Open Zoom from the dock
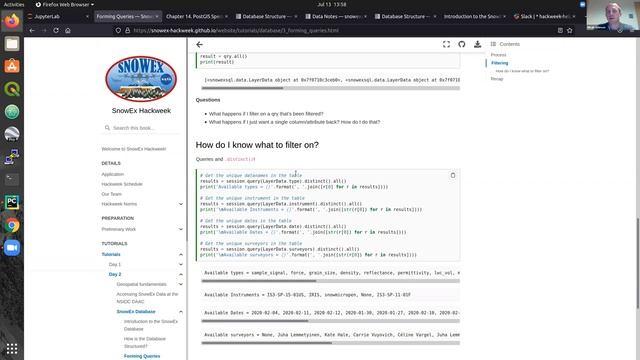Viewport: 640px width, 360px height. pyautogui.click(x=12, y=248)
